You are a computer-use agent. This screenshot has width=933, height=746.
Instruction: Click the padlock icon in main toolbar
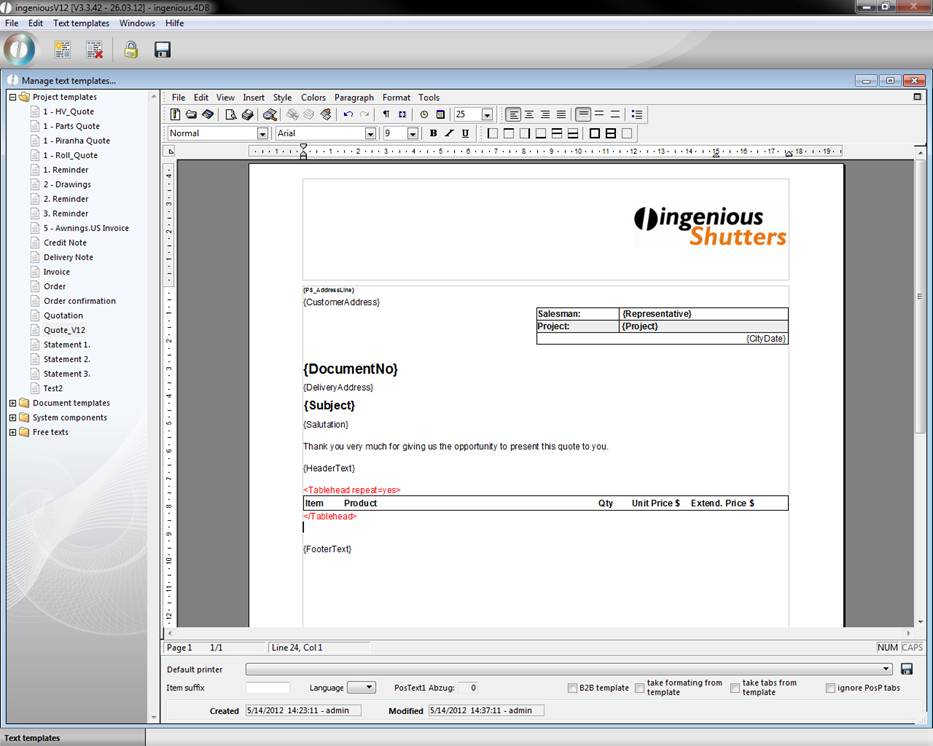[x=130, y=49]
